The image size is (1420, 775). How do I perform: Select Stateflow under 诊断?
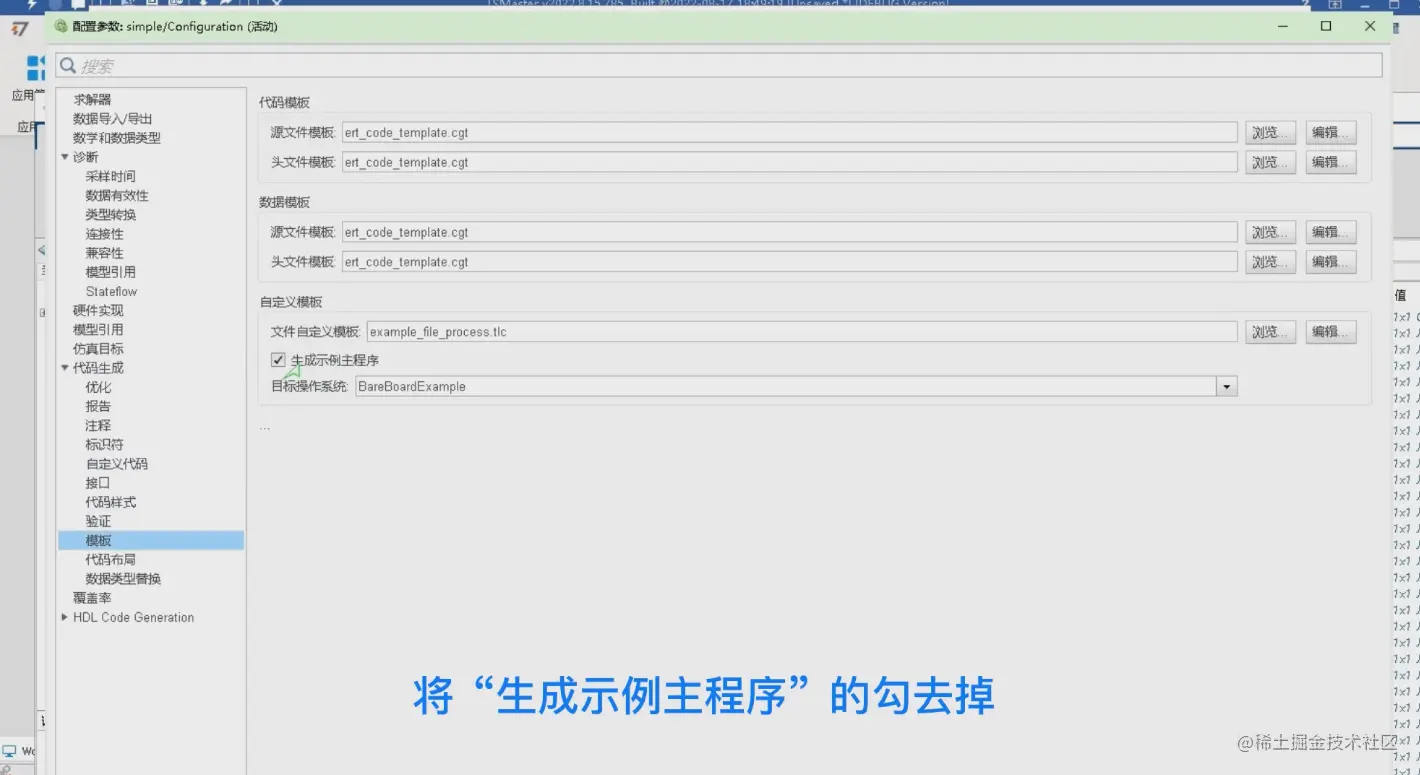pos(111,291)
